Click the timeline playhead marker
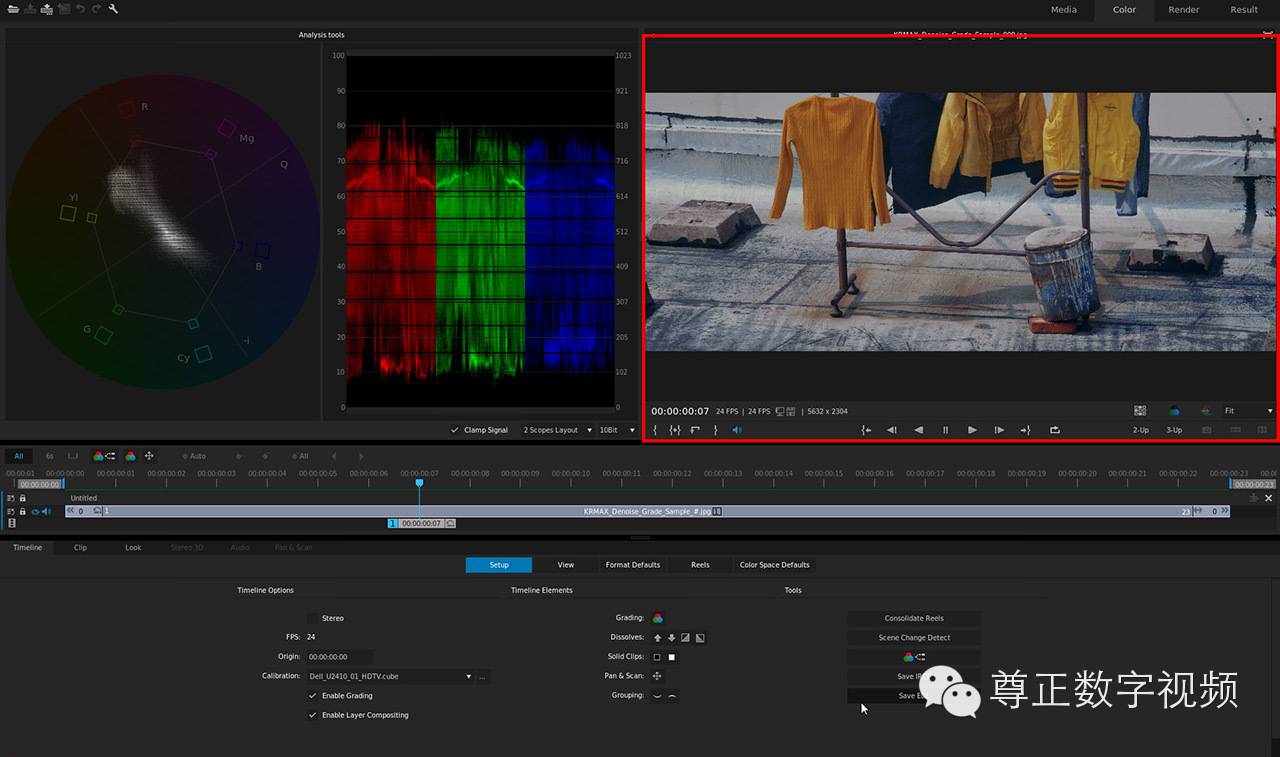The height and width of the screenshot is (757, 1280). pyautogui.click(x=419, y=483)
